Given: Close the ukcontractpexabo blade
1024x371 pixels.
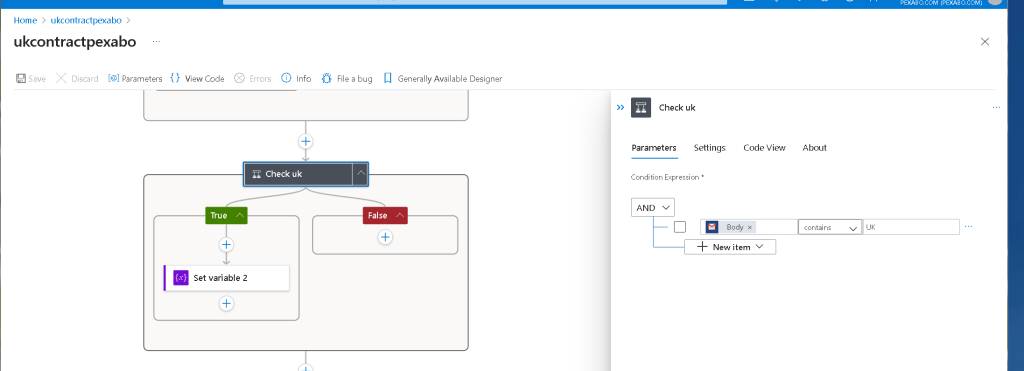Looking at the screenshot, I should pyautogui.click(x=985, y=42).
